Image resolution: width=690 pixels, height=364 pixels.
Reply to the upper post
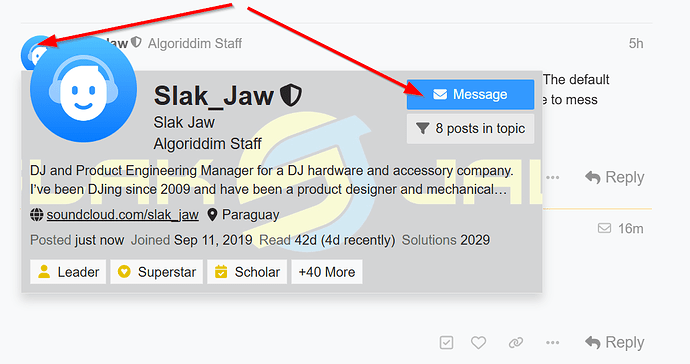tap(614, 177)
